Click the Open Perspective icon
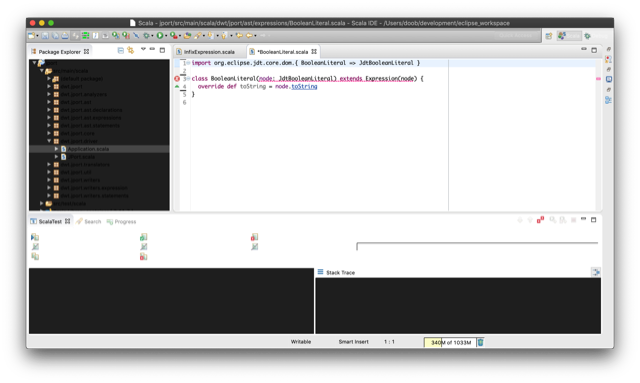640x383 pixels. point(549,36)
